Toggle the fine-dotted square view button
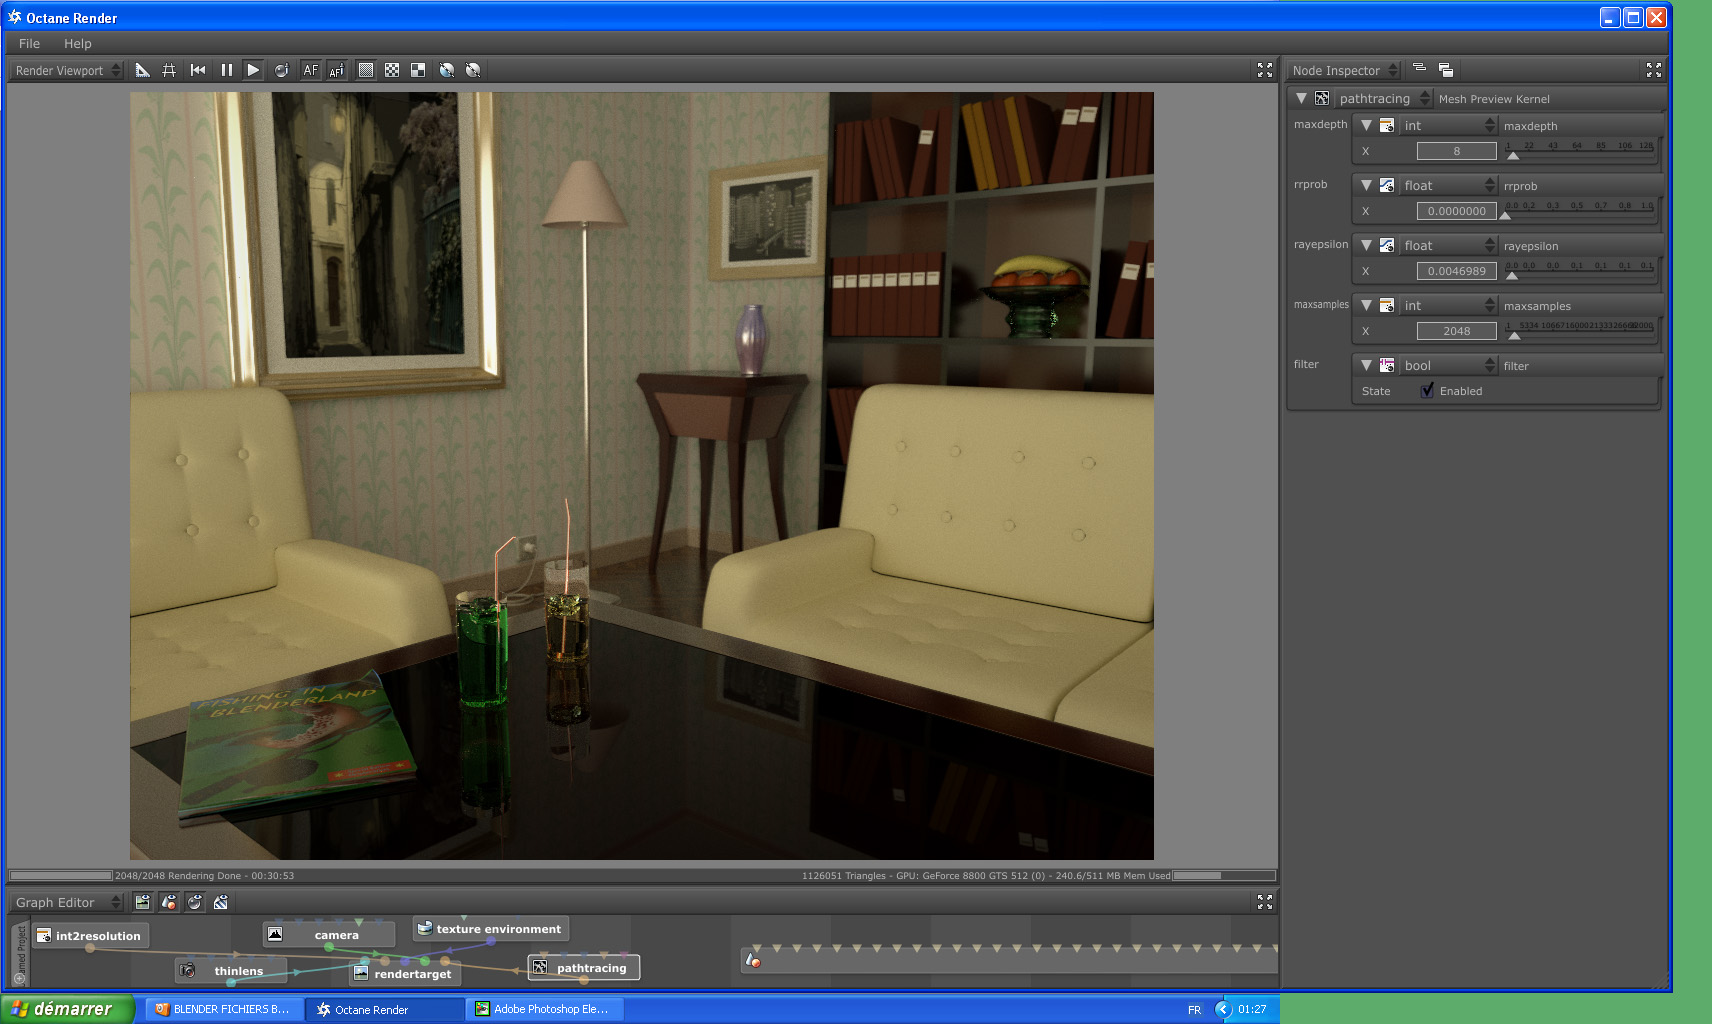This screenshot has height=1024, width=1712. 366,70
